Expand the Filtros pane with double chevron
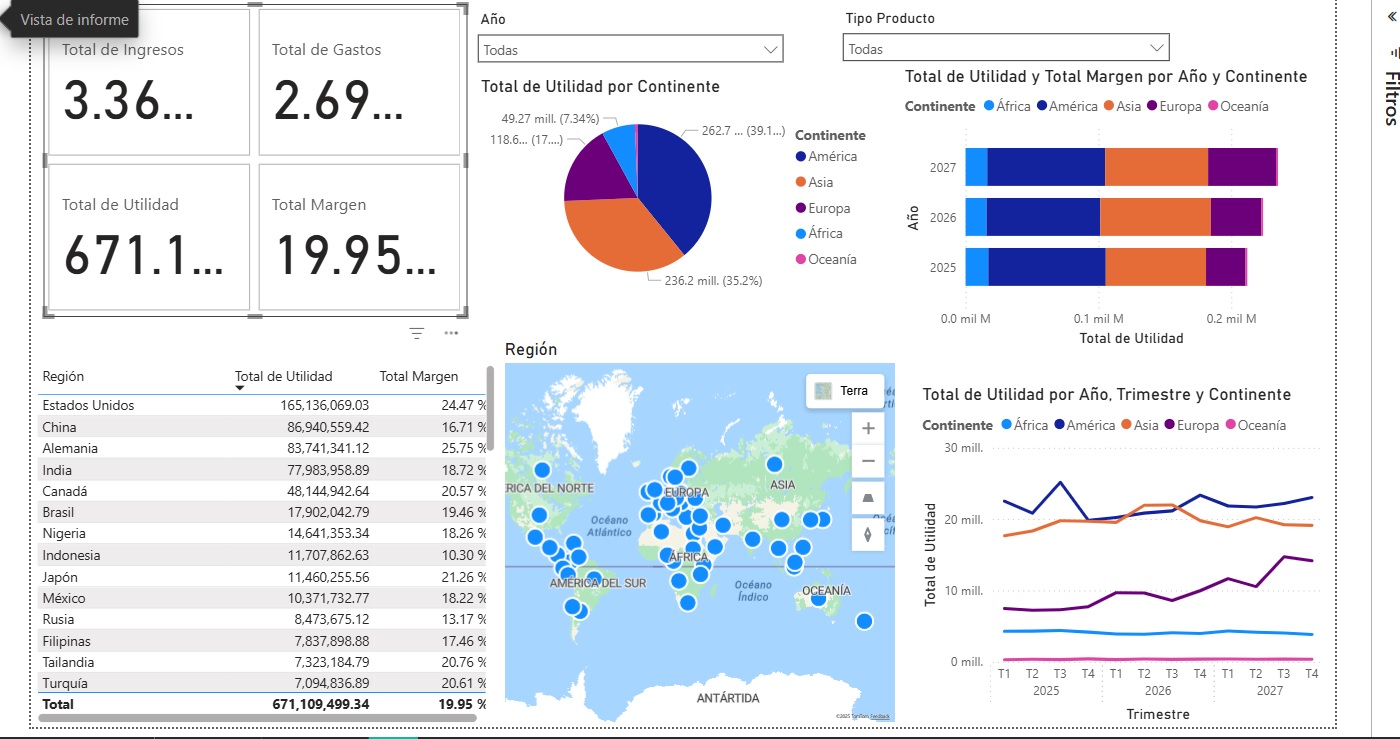The image size is (1400, 739). pos(1393,16)
